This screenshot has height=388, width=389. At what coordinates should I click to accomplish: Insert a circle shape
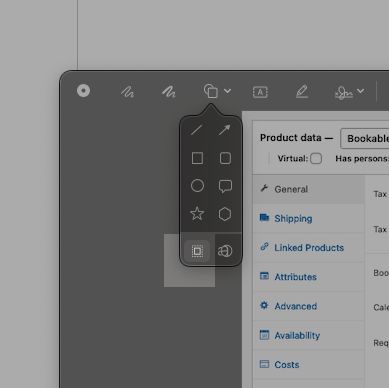(x=197, y=186)
